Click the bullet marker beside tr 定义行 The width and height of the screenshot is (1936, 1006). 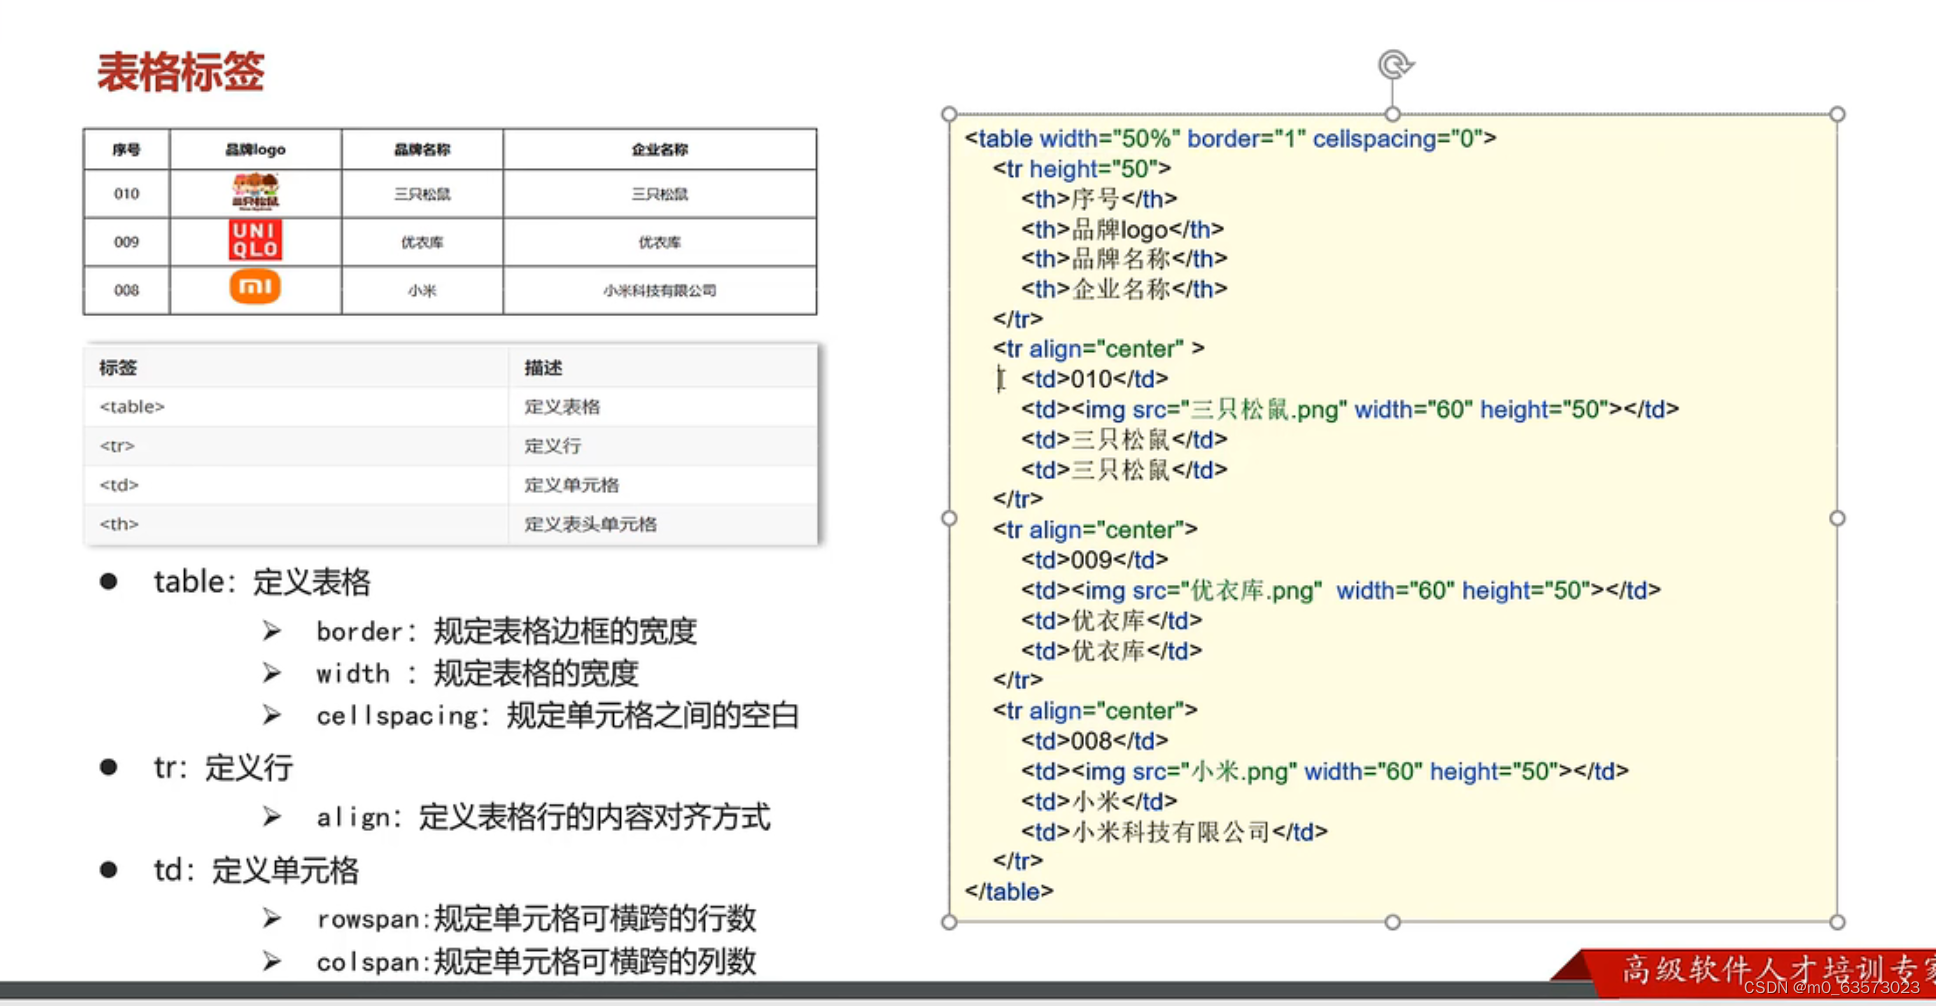108,766
